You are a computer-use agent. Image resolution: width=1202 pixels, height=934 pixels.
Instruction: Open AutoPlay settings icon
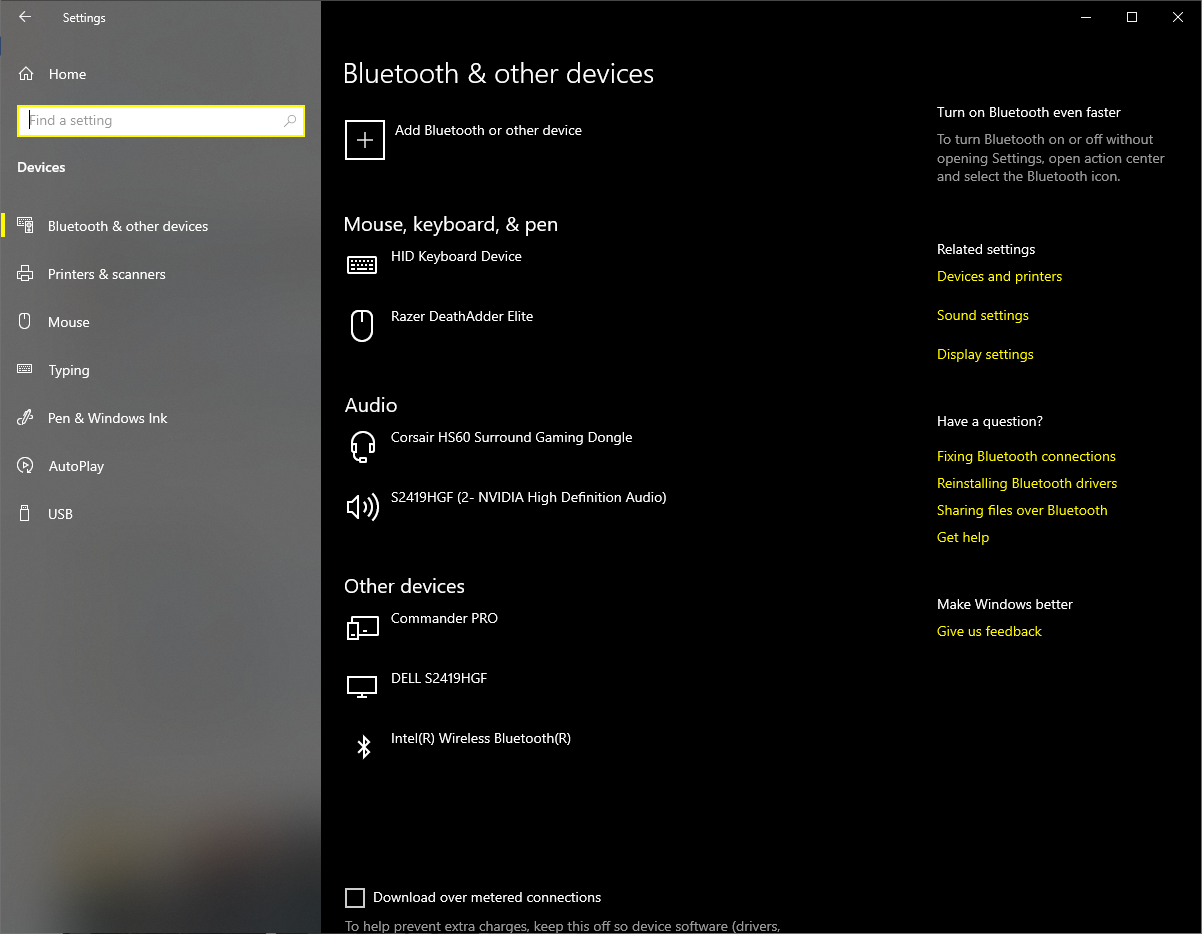coord(25,466)
